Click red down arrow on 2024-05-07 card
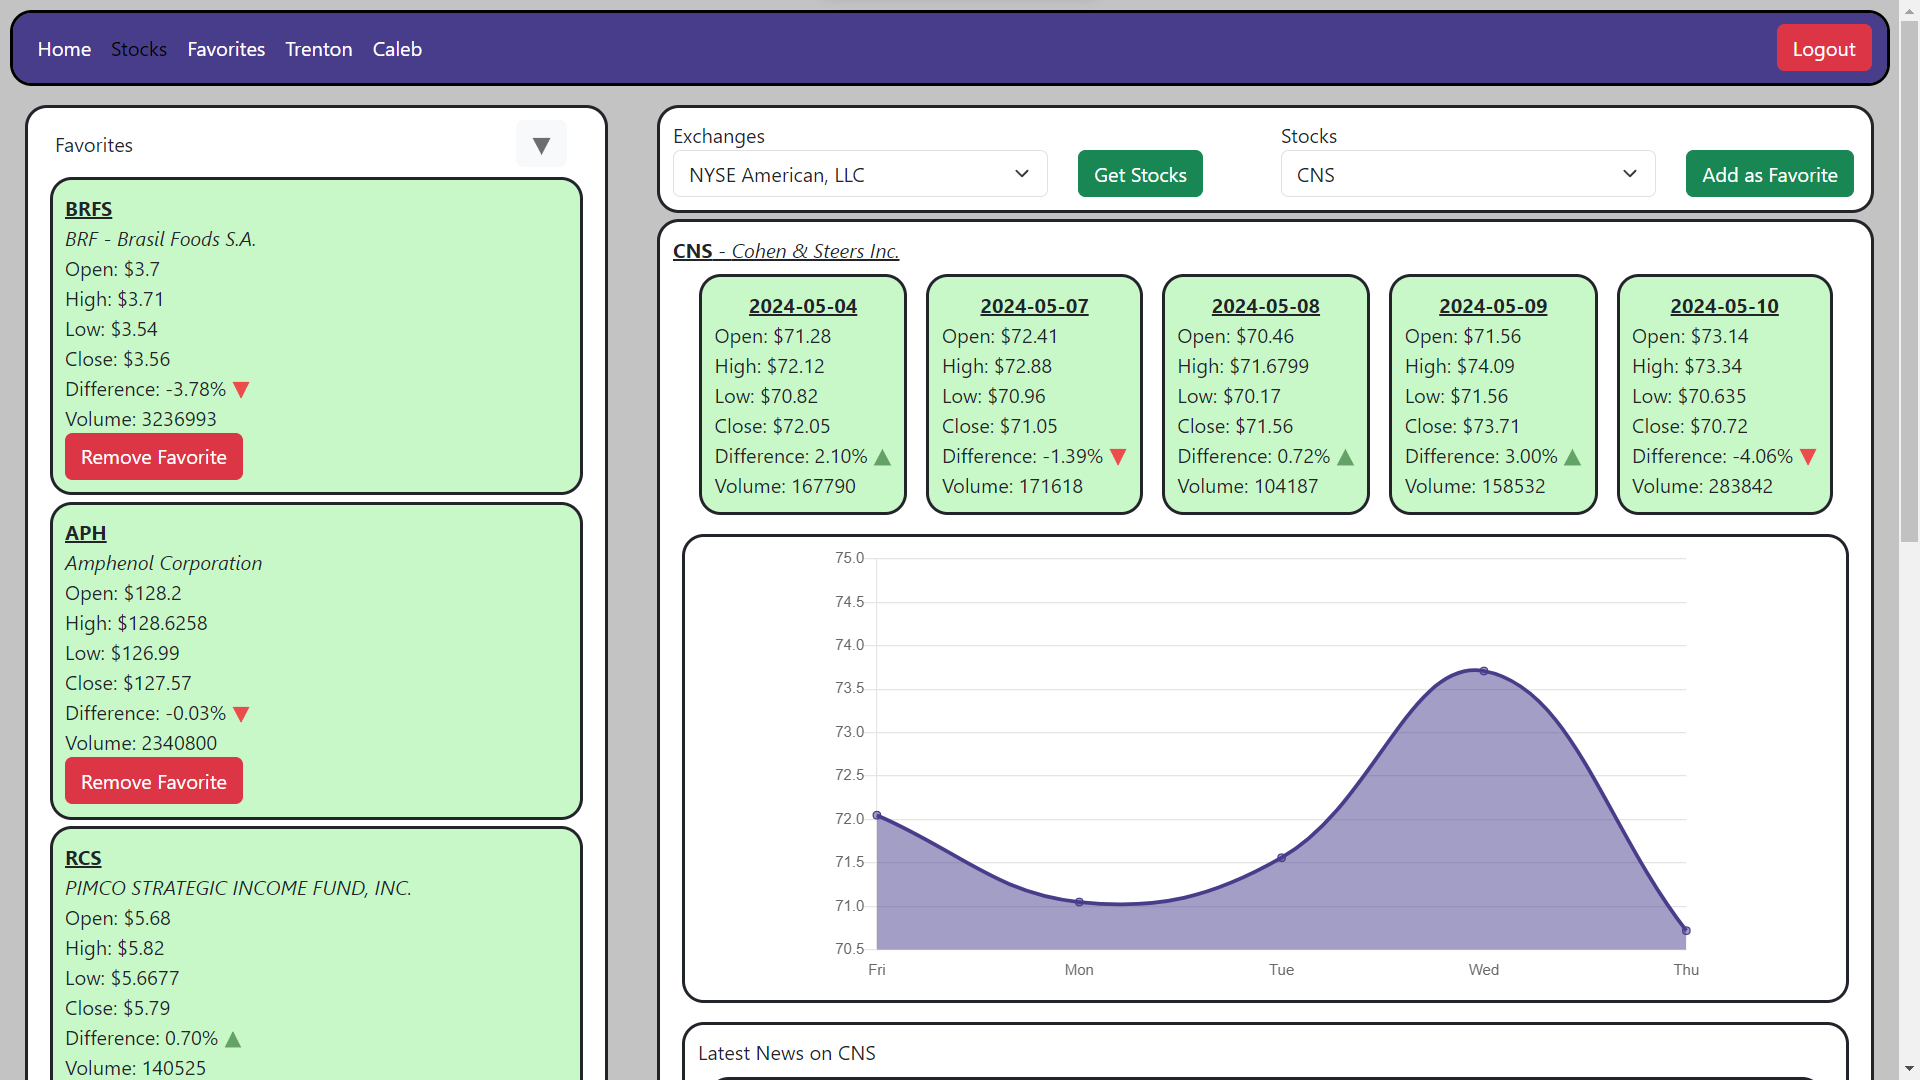This screenshot has height=1080, width=1920. [x=1118, y=457]
